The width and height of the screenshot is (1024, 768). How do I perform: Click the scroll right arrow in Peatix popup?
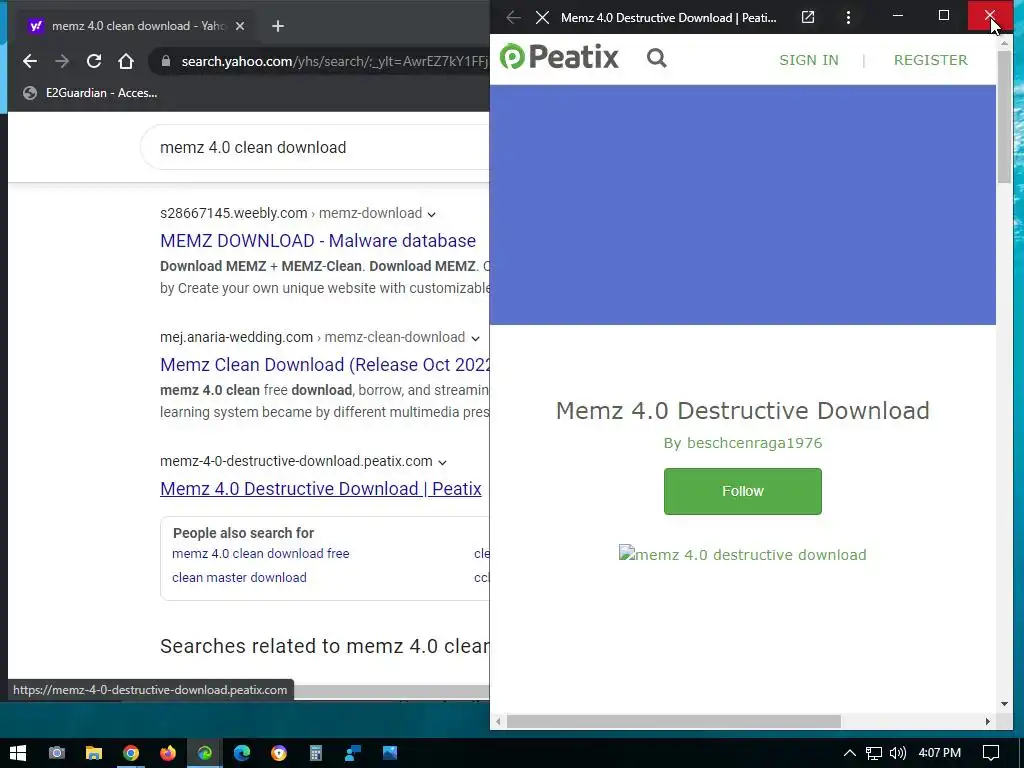pyautogui.click(x=987, y=722)
